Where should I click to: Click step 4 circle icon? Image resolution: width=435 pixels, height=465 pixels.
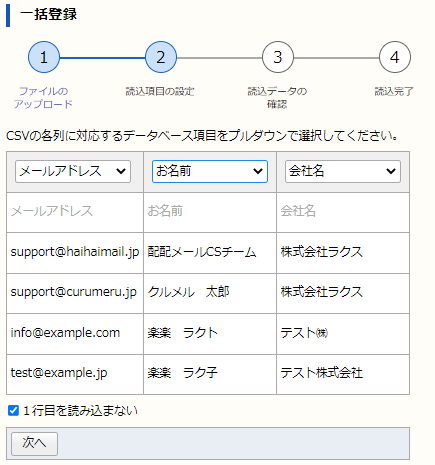tap(395, 57)
